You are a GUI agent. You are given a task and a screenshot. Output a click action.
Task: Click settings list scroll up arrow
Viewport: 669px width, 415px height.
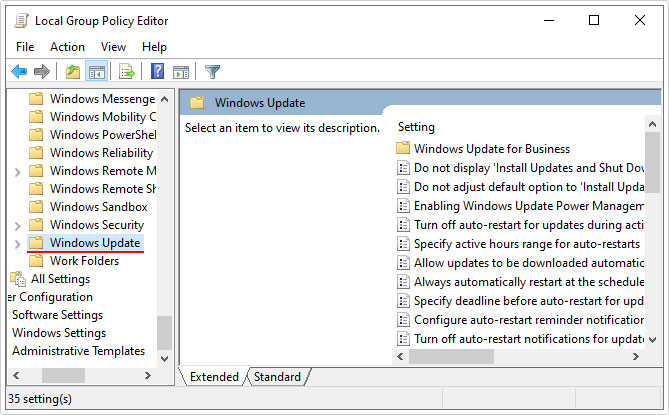coord(652,124)
